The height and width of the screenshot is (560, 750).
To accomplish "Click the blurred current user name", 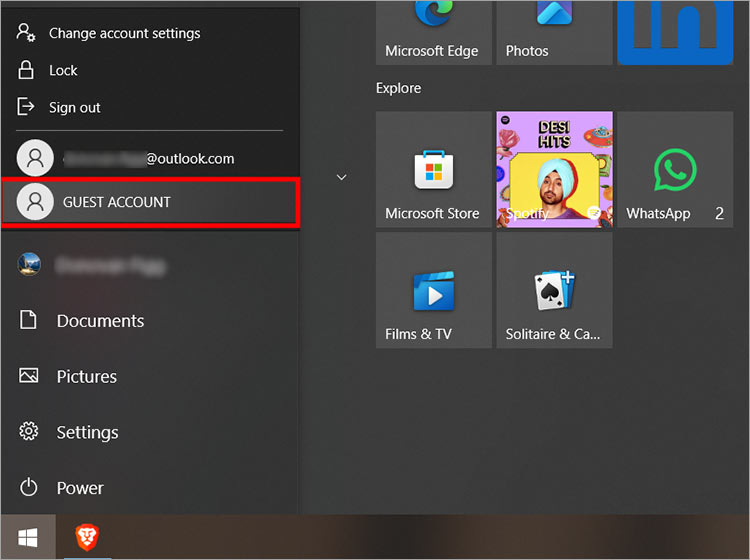I will click(x=111, y=265).
